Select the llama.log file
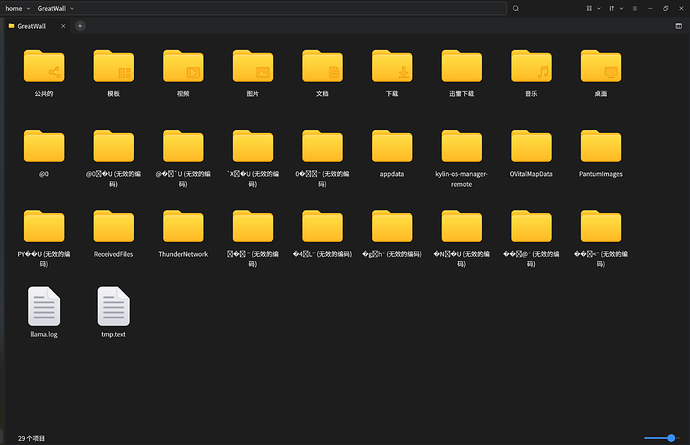The height and width of the screenshot is (445, 690). click(44, 306)
